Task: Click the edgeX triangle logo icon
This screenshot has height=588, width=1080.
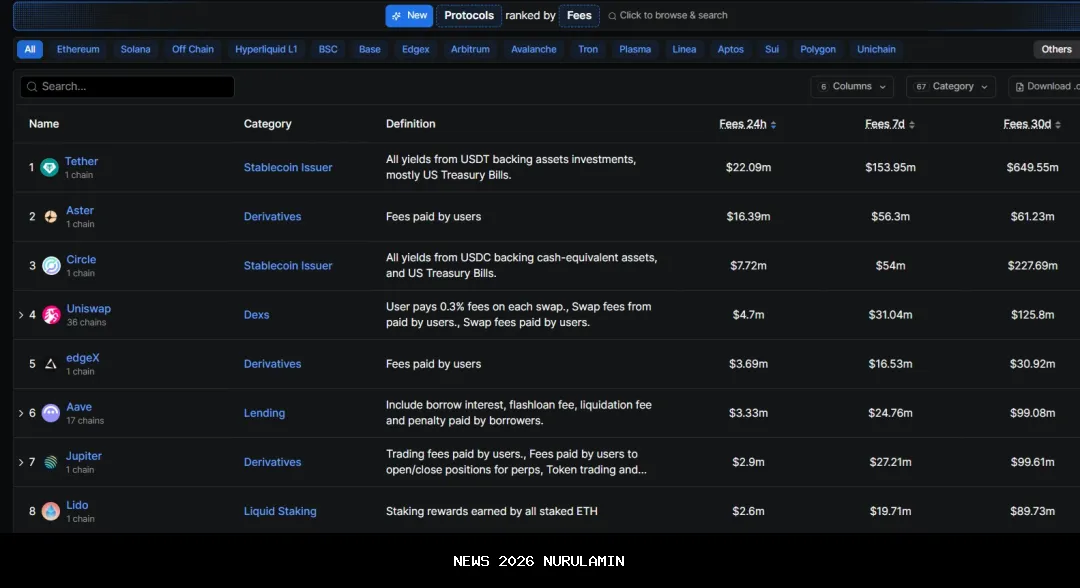Action: [x=51, y=364]
